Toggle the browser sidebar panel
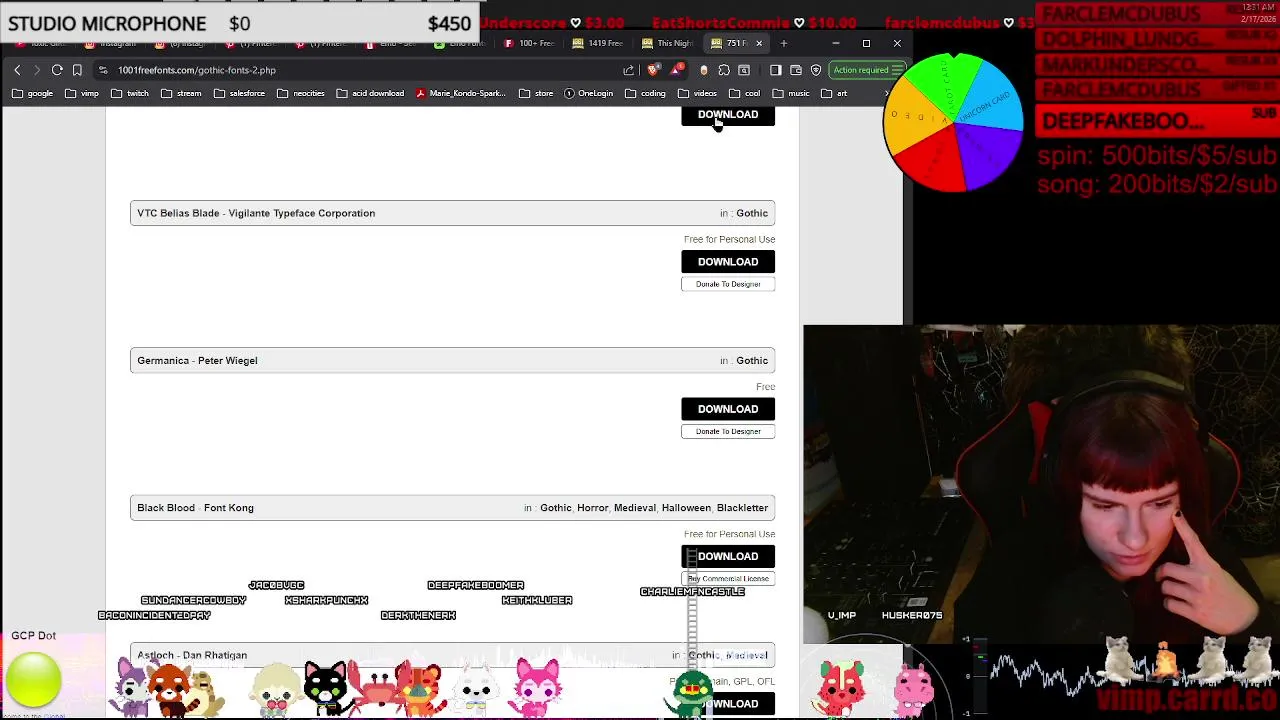The image size is (1280, 720). click(x=775, y=70)
